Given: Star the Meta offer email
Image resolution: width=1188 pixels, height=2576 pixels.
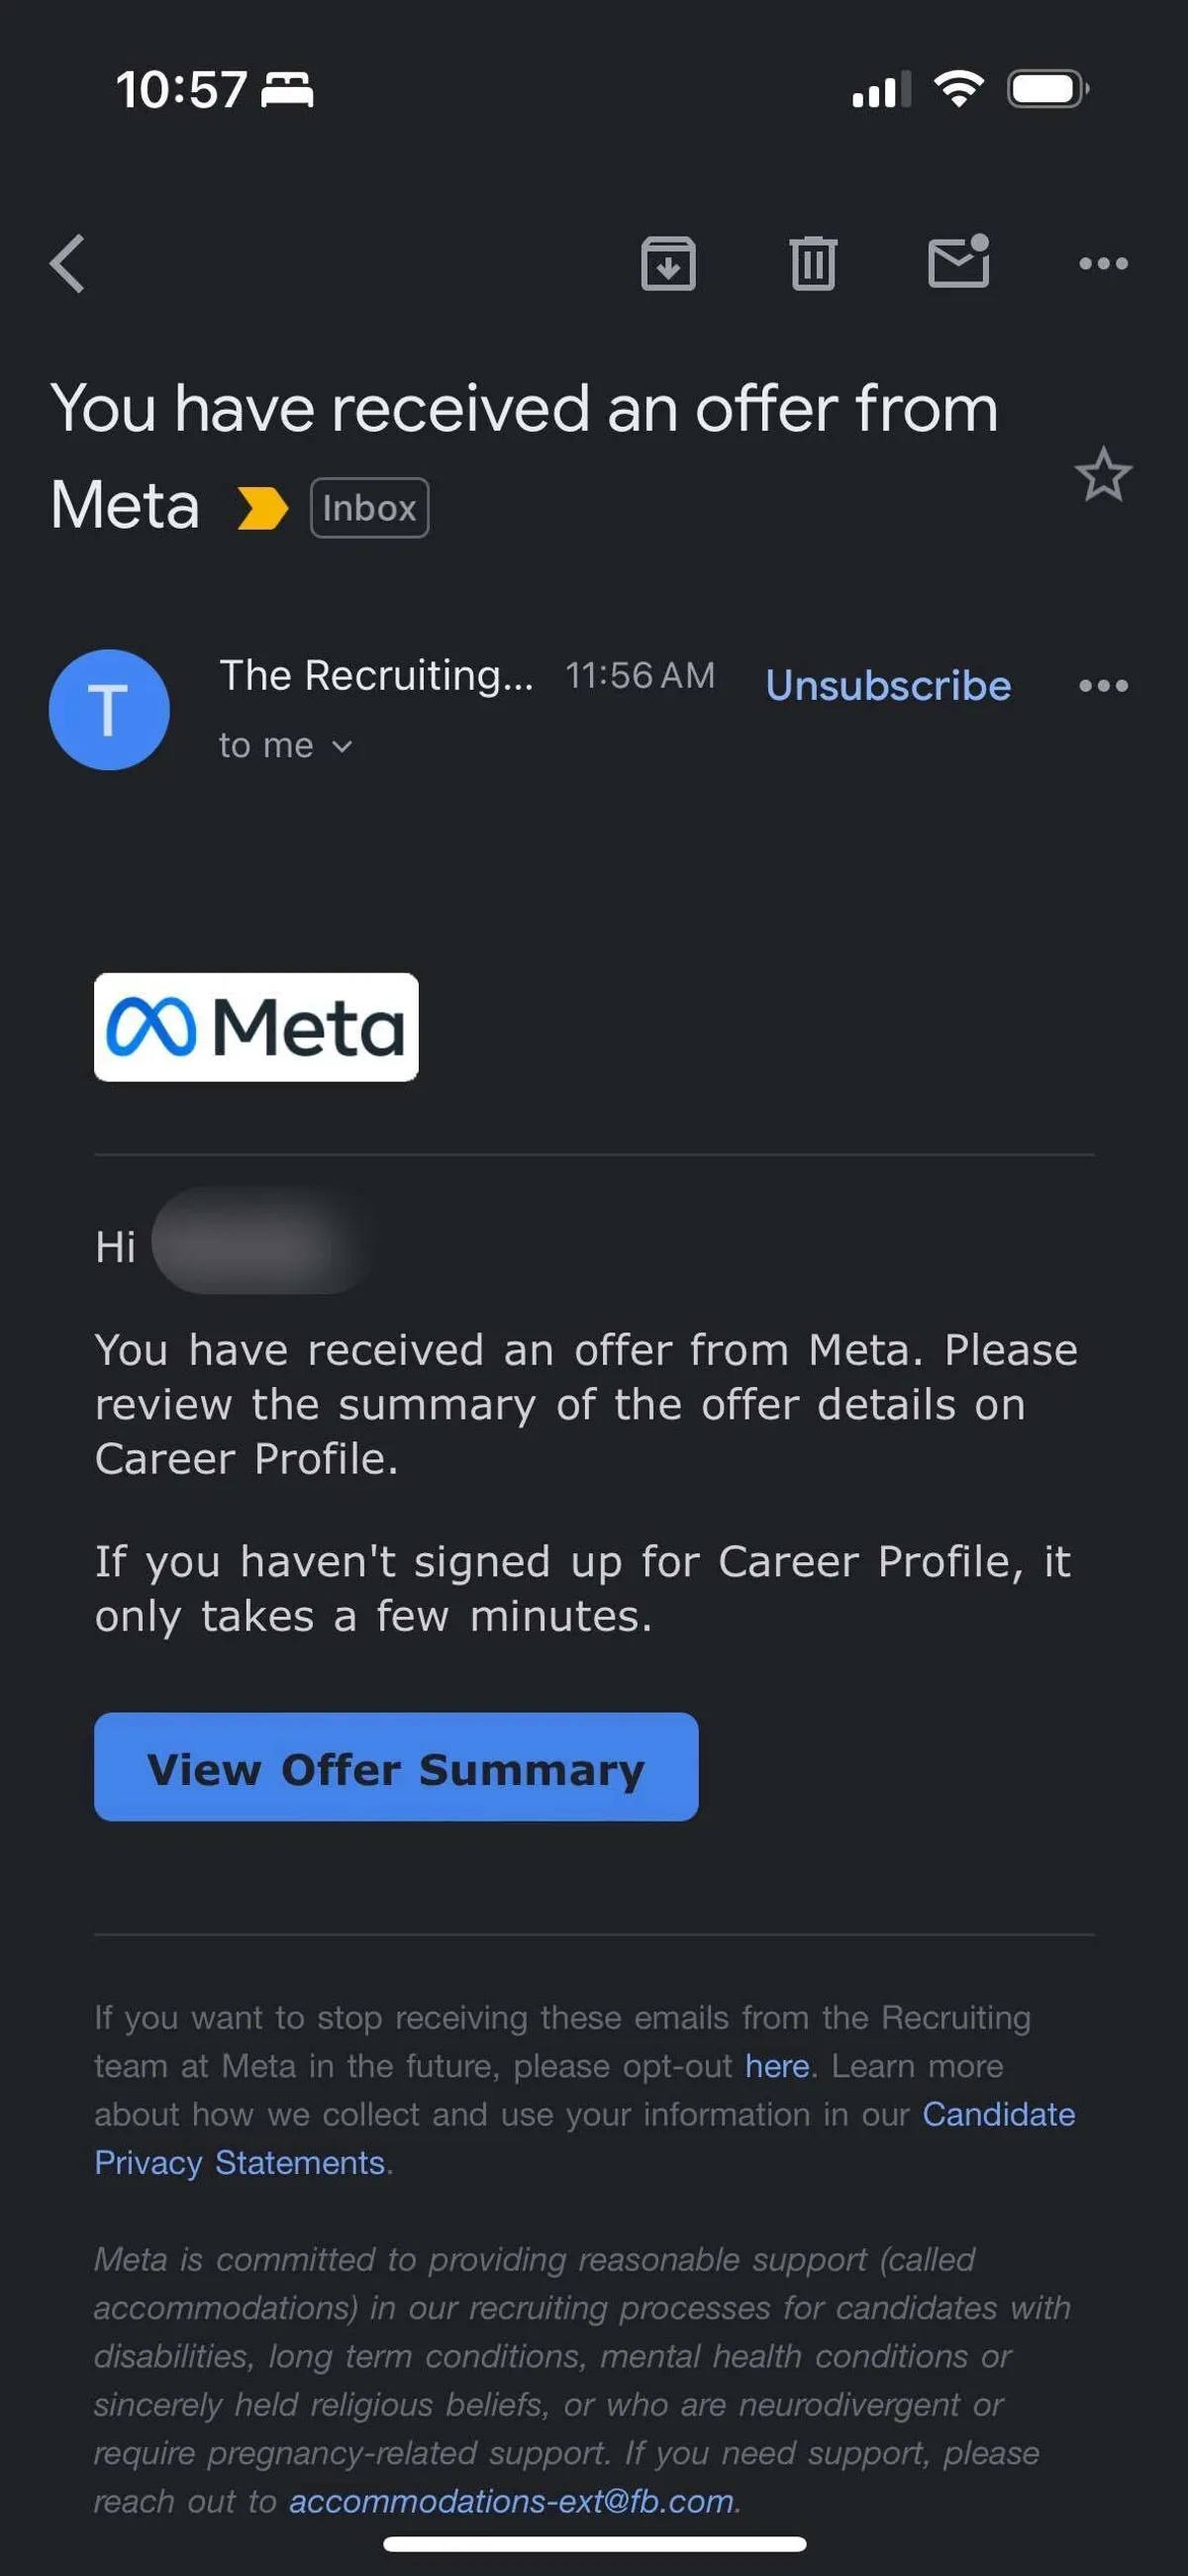Looking at the screenshot, I should (x=1103, y=475).
